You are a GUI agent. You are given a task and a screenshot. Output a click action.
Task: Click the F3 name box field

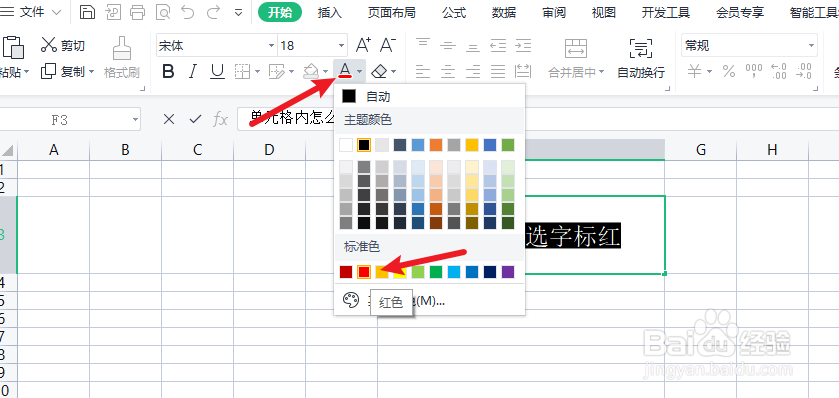coord(70,119)
